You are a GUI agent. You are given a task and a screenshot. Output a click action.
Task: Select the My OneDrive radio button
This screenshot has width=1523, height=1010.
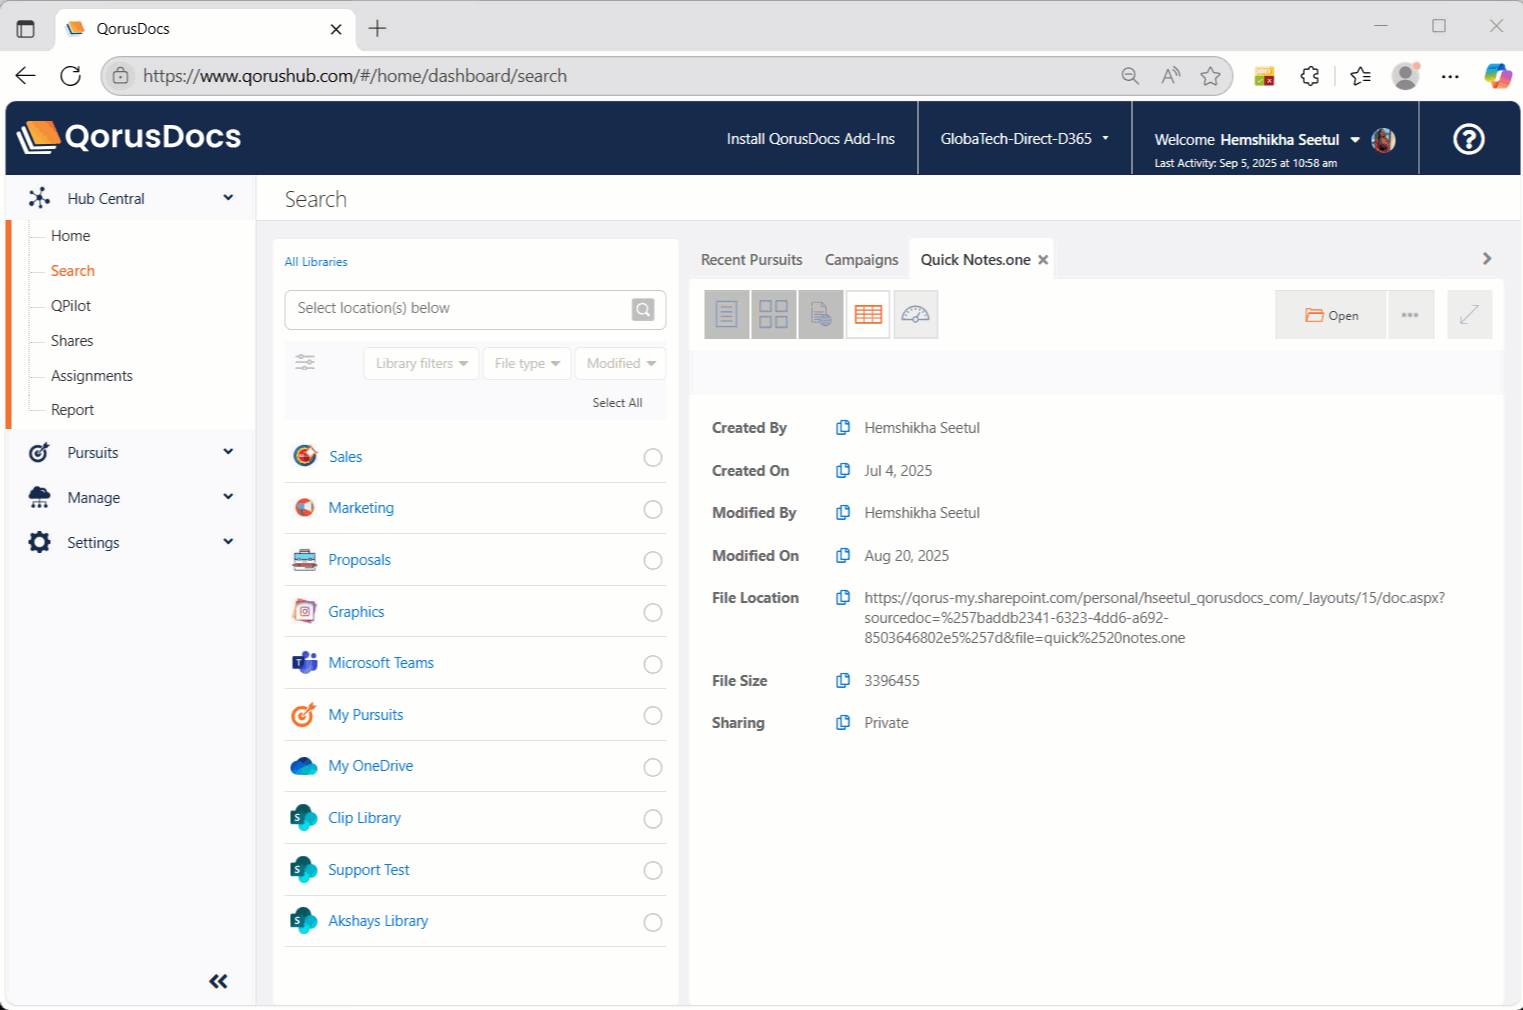point(653,767)
